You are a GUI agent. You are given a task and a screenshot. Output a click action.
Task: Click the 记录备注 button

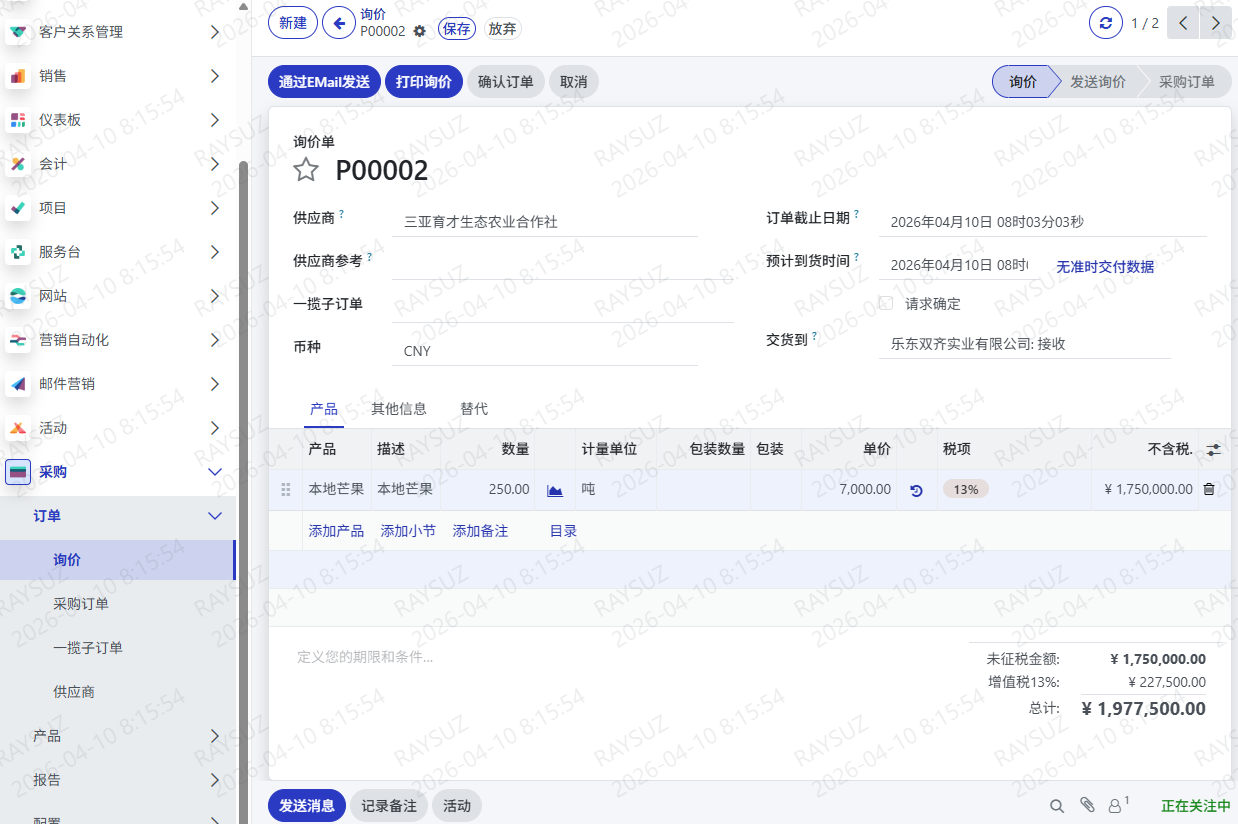coord(389,806)
